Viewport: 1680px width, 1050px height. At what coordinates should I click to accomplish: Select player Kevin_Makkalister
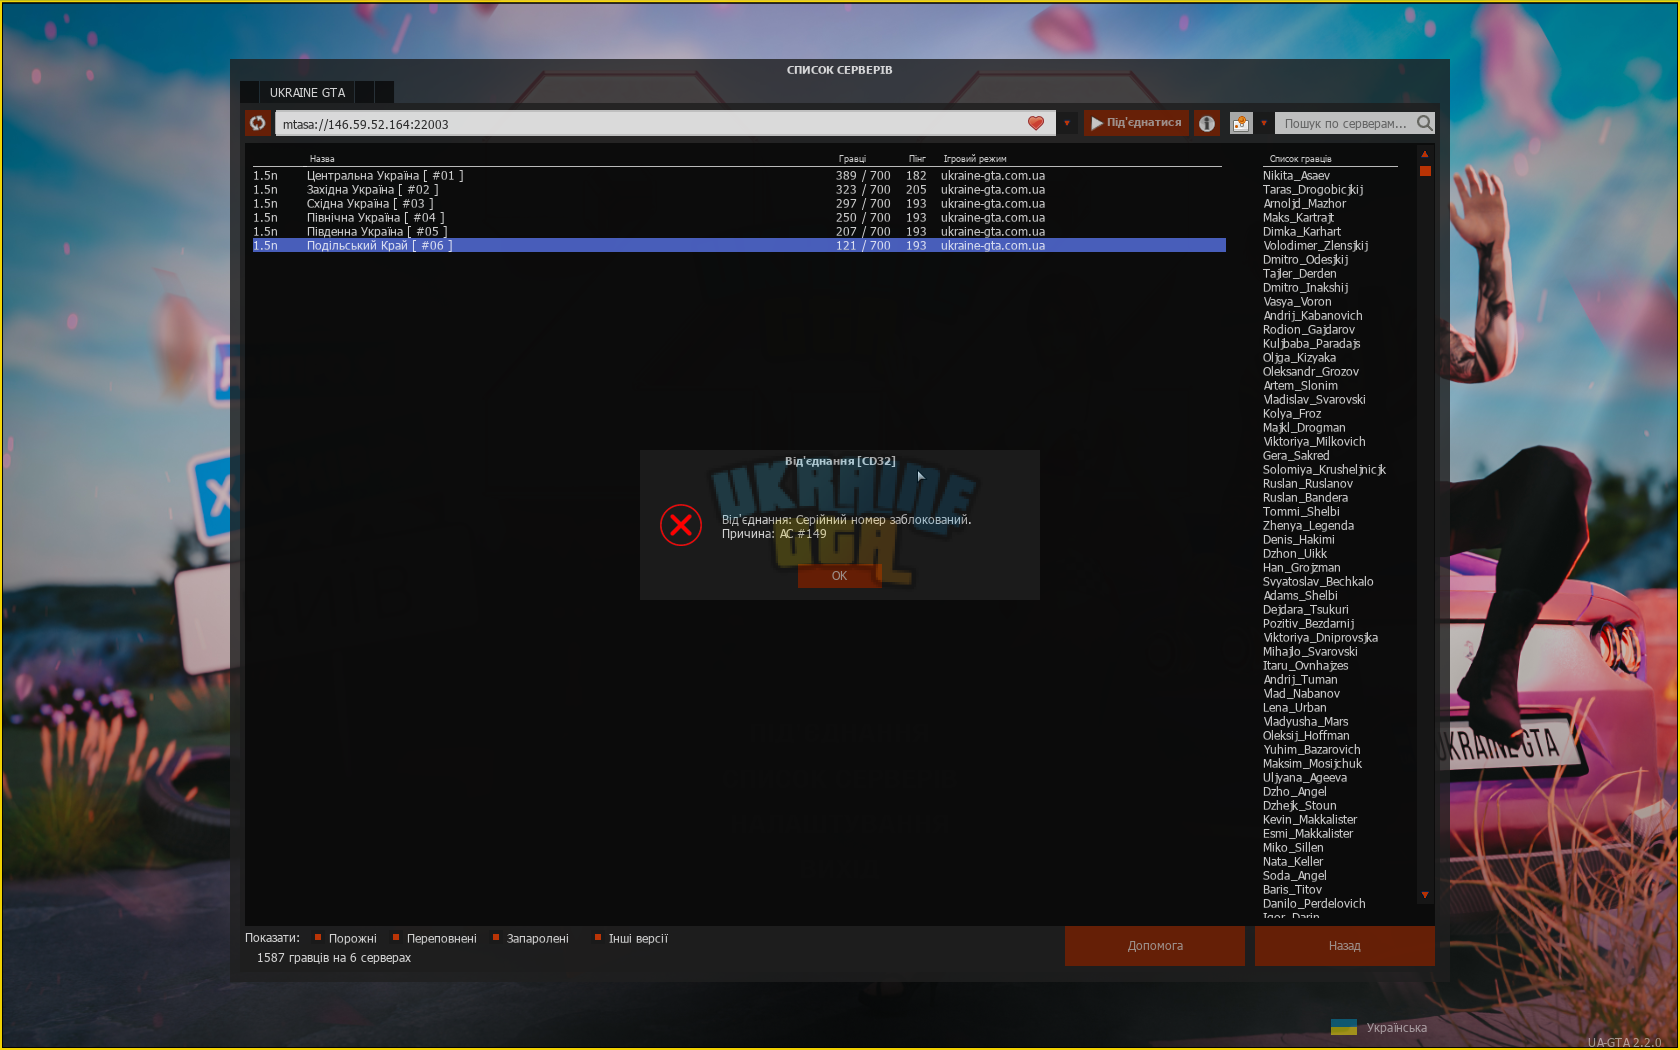(x=1310, y=819)
